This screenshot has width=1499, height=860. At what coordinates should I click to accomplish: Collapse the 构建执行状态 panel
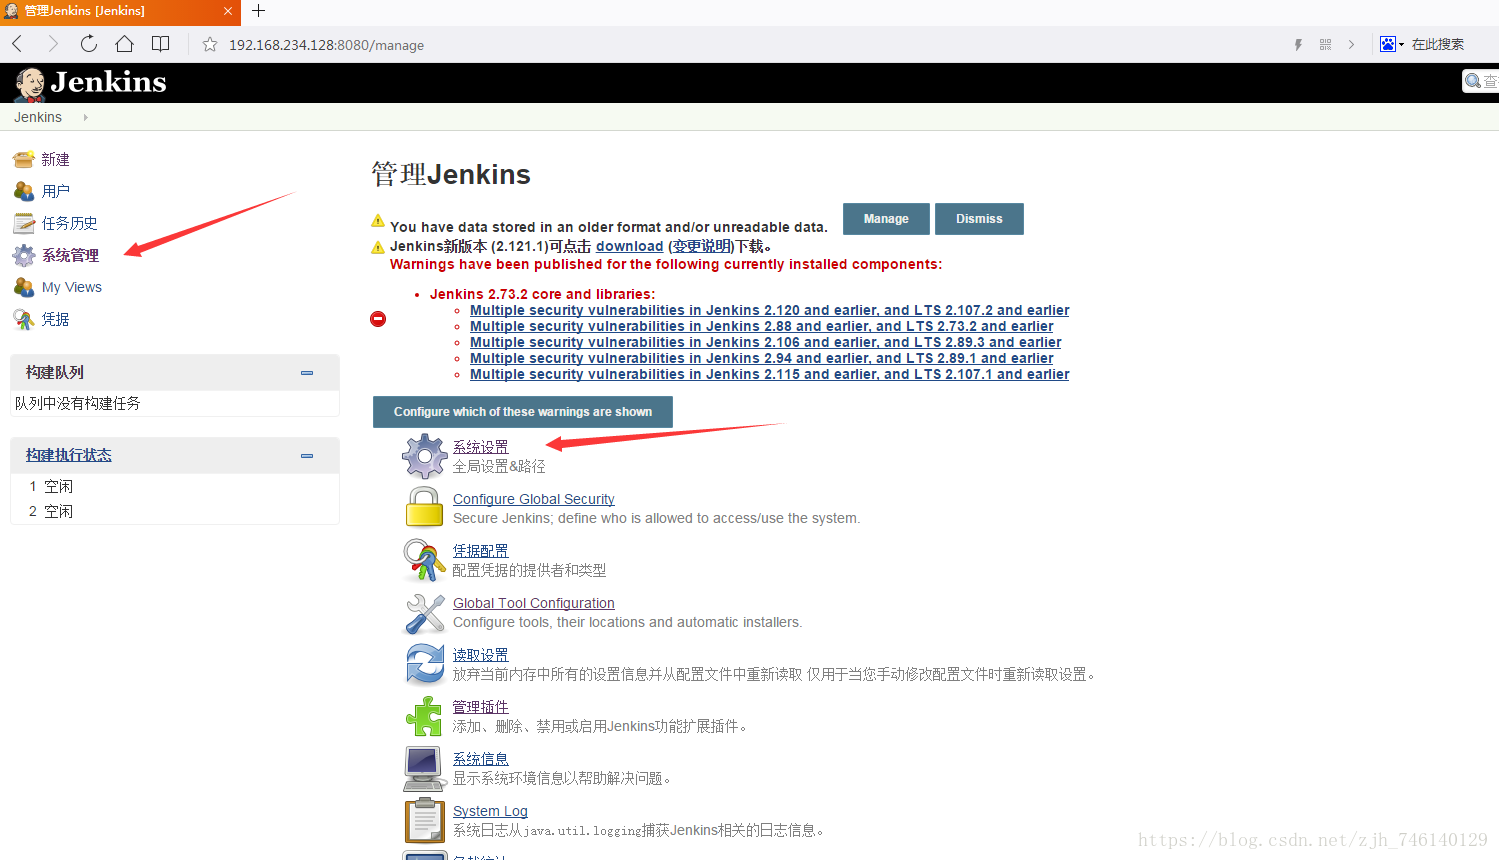[x=307, y=455]
